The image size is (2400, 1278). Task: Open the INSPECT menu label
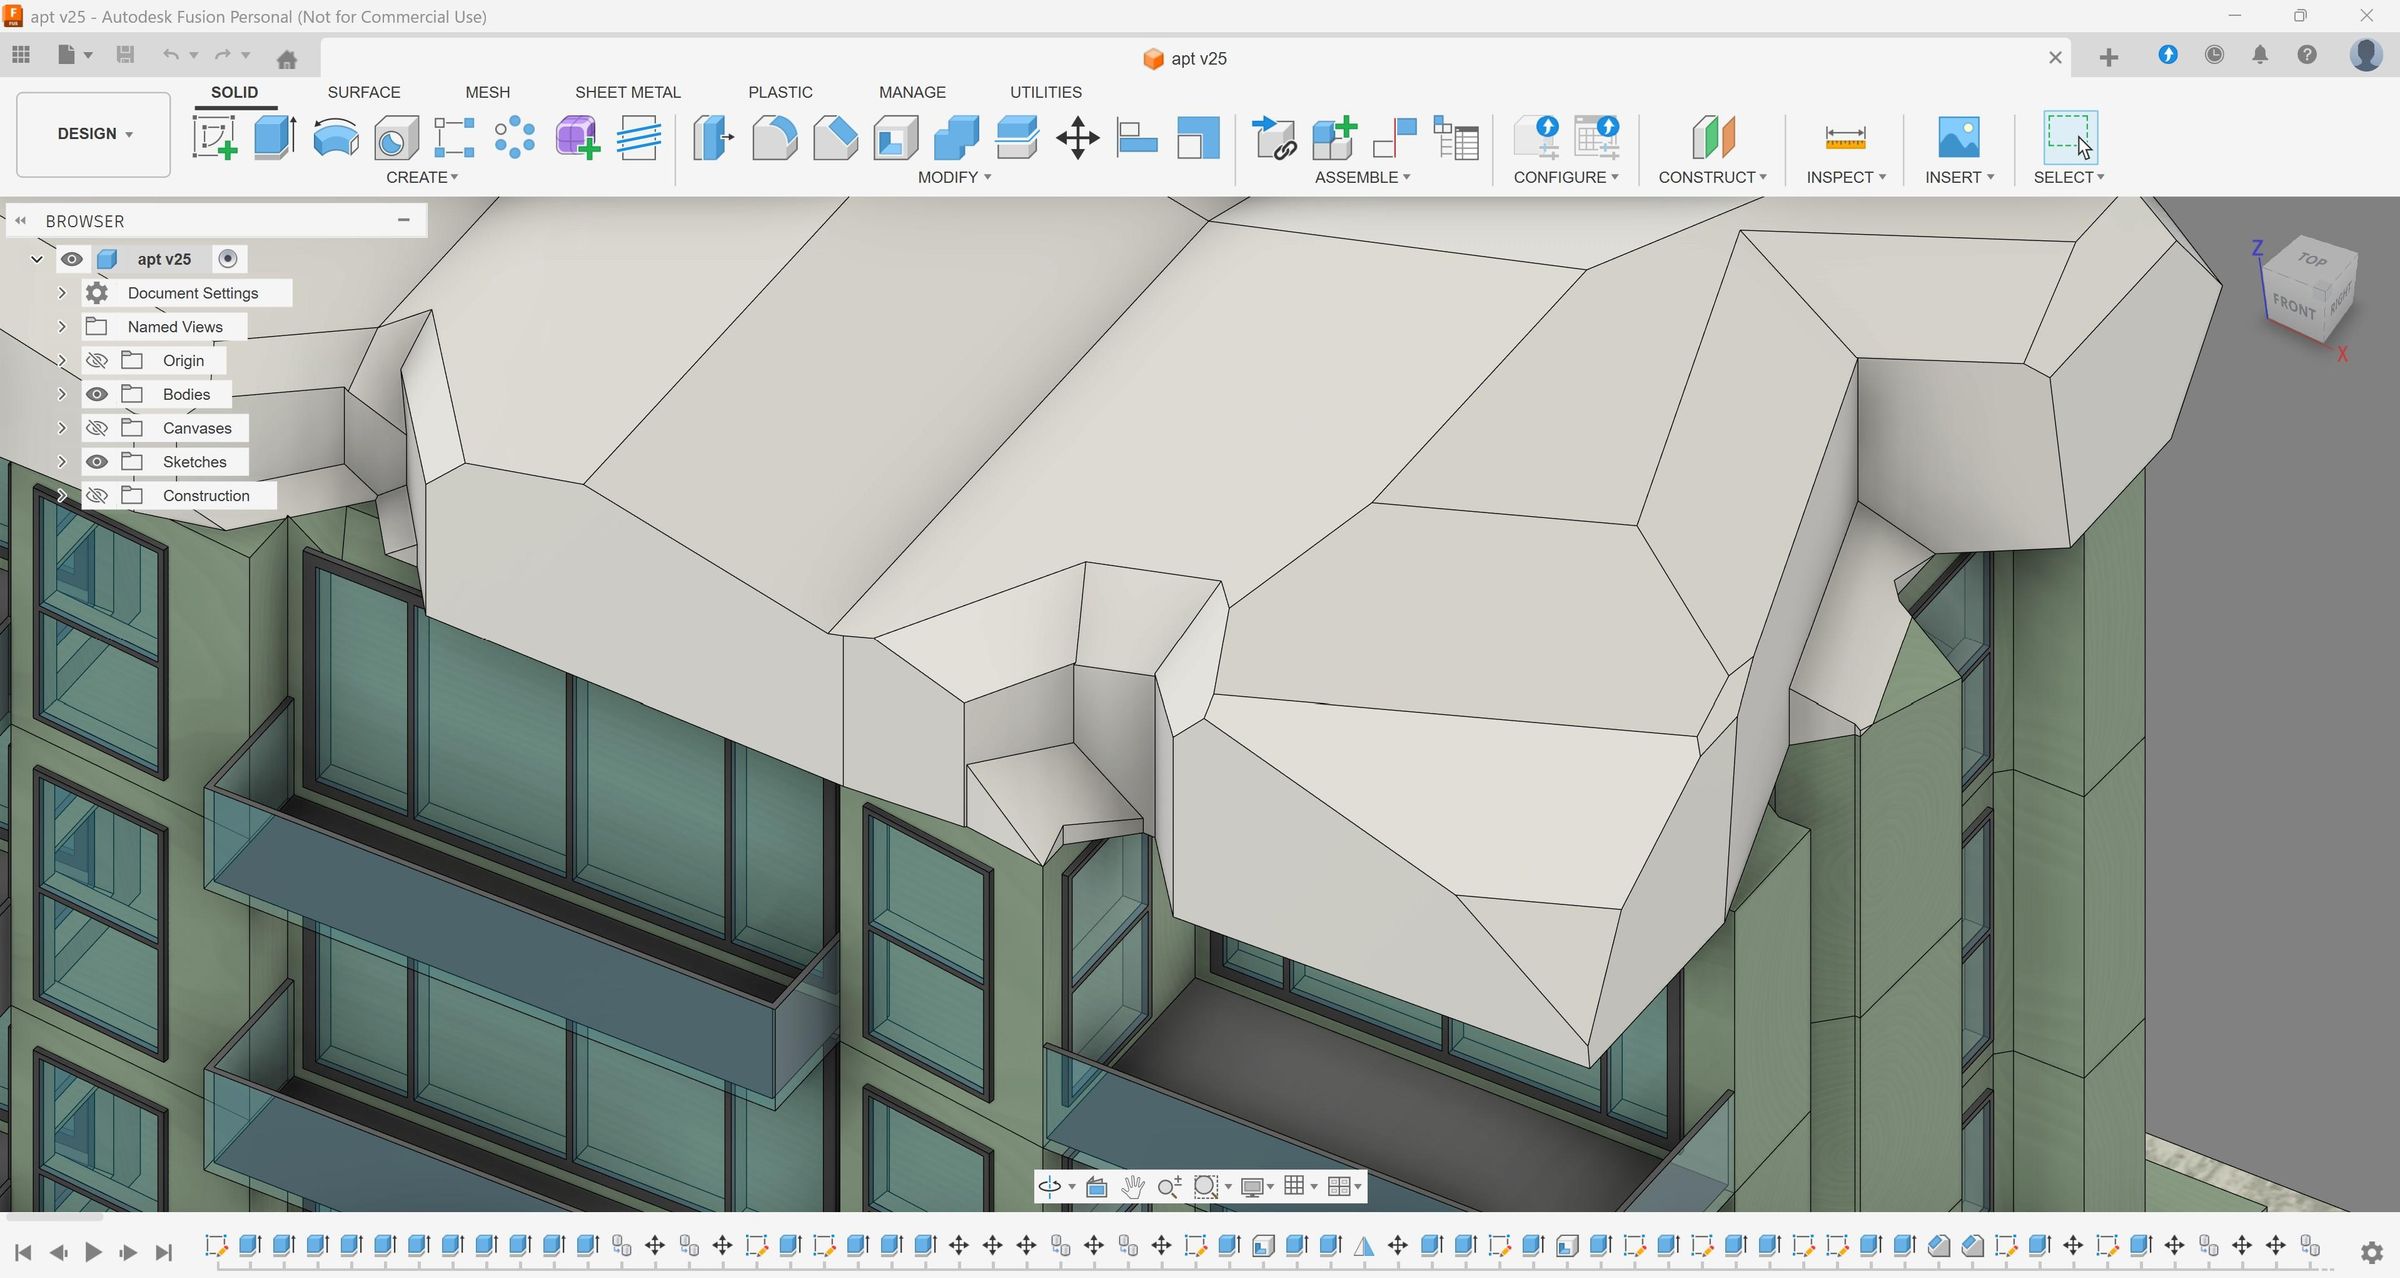(x=1846, y=177)
